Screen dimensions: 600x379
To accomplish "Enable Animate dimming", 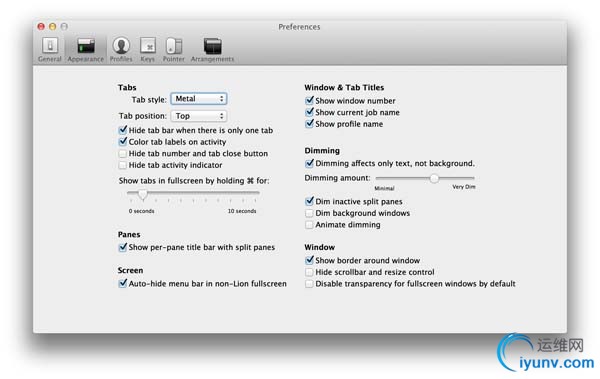I will 309,225.
